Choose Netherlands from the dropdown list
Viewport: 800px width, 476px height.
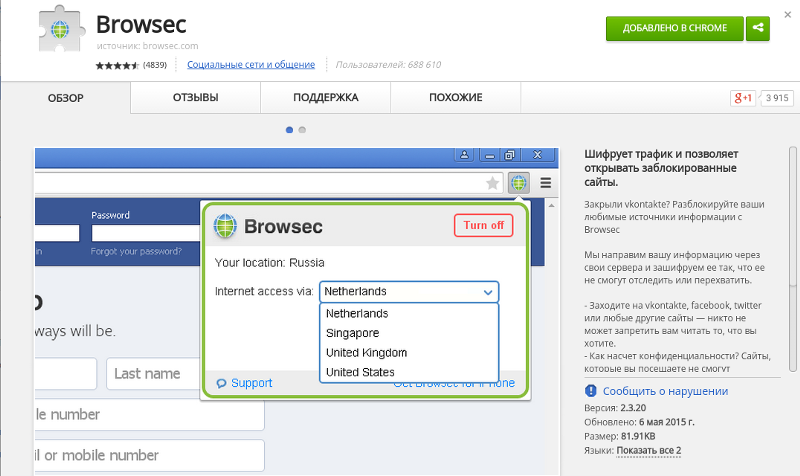409,313
